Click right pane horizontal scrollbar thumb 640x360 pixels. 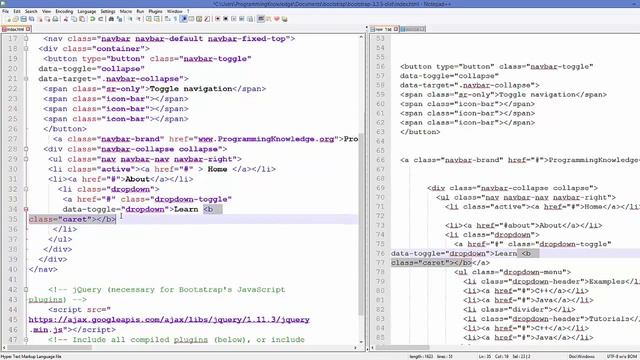tap(402, 348)
